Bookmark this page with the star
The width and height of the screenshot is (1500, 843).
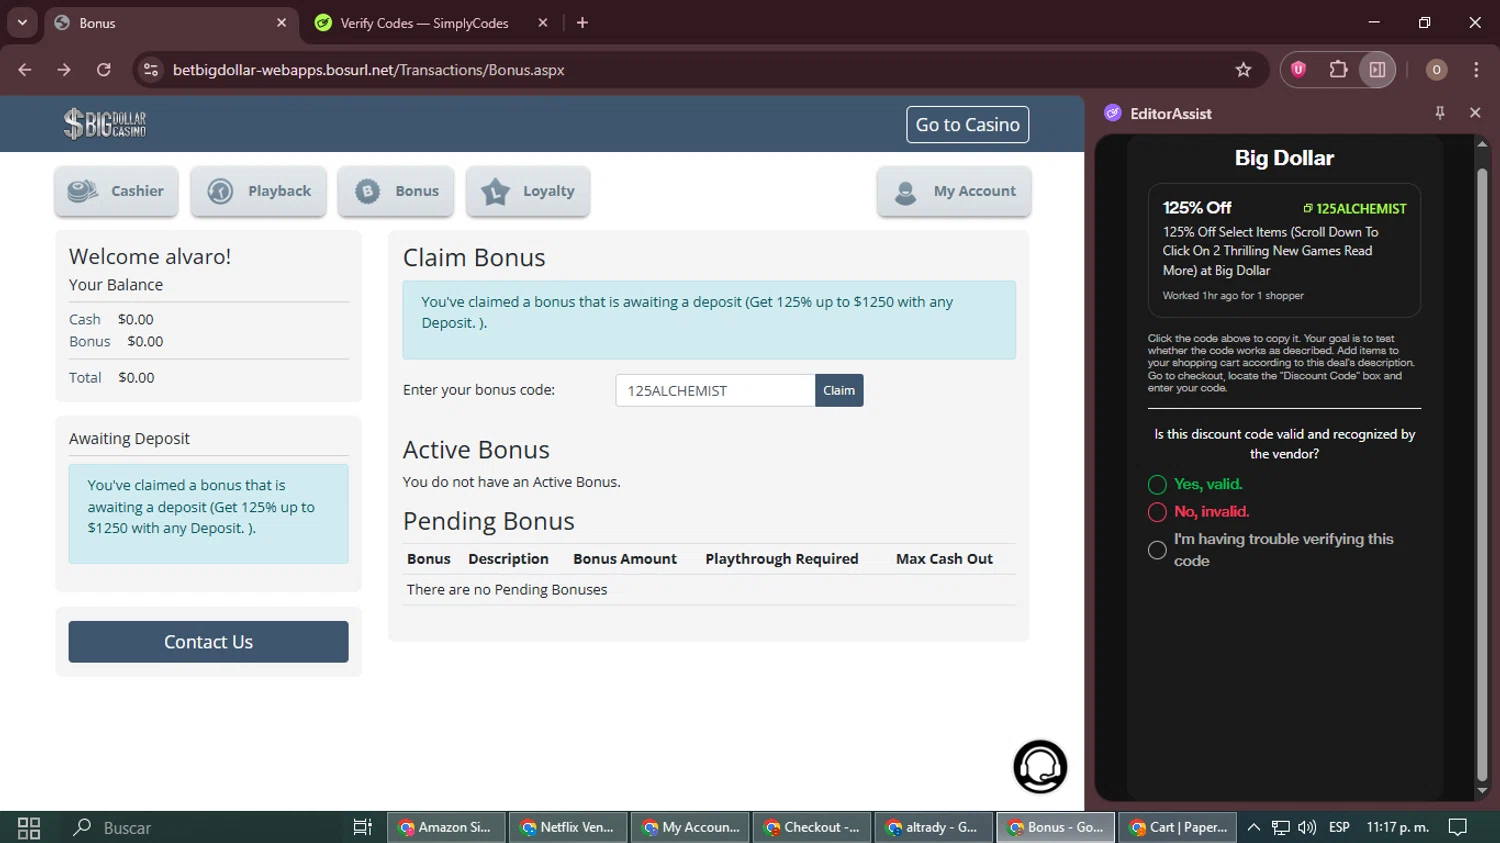pyautogui.click(x=1243, y=70)
